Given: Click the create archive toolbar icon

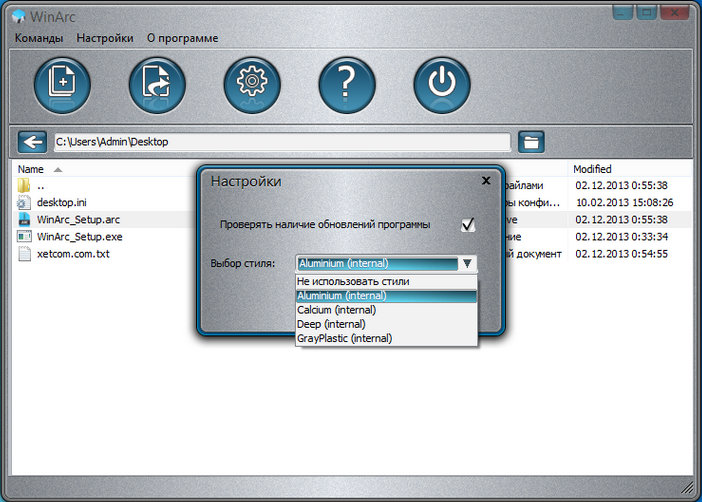Looking at the screenshot, I should 62,85.
